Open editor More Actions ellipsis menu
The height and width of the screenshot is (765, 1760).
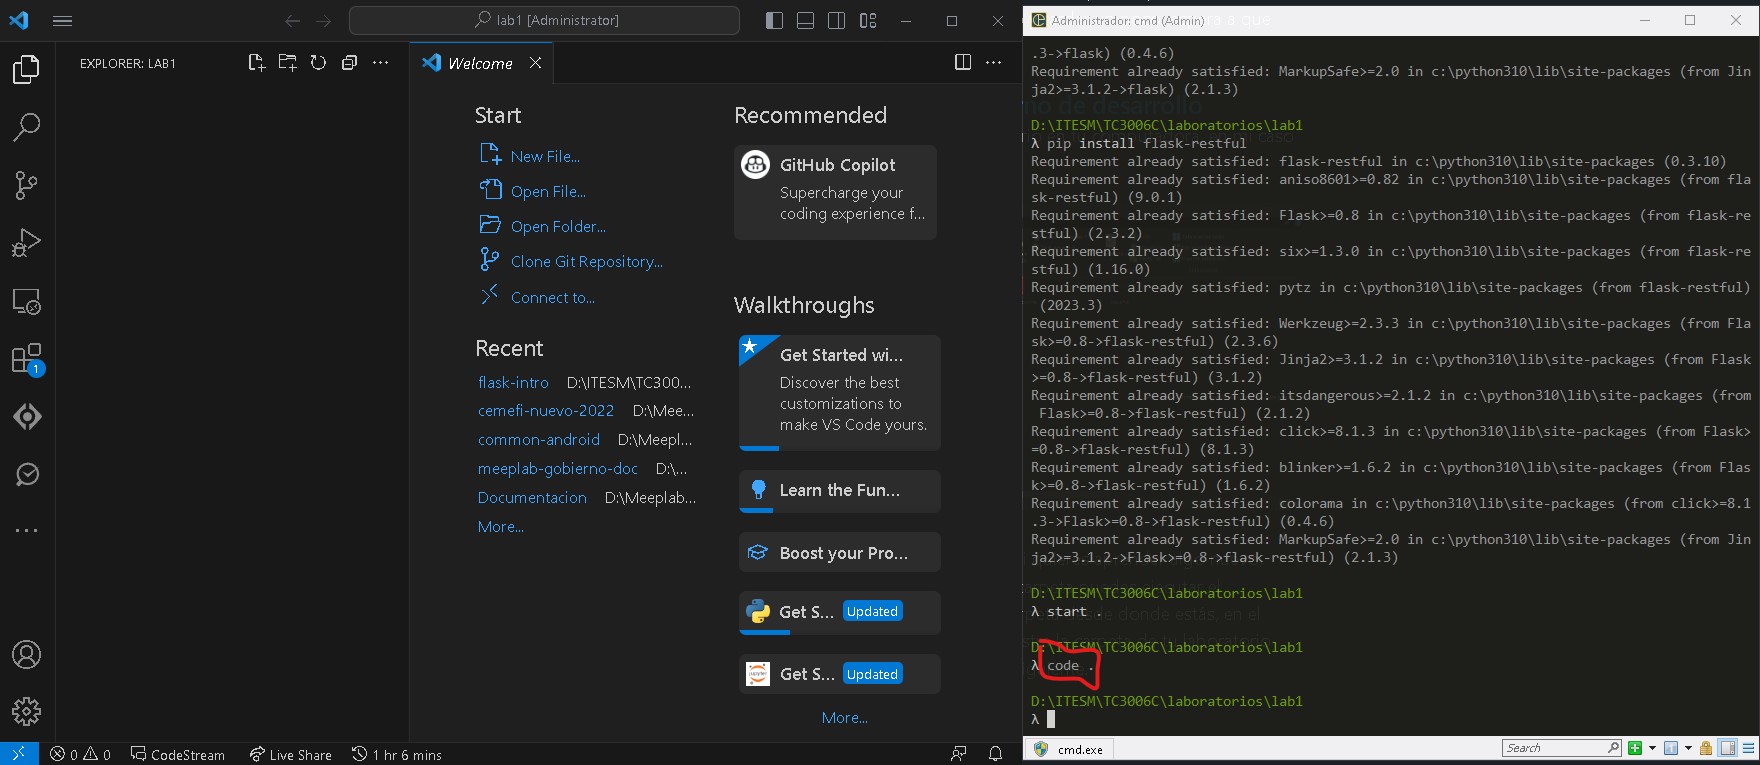click(x=993, y=63)
